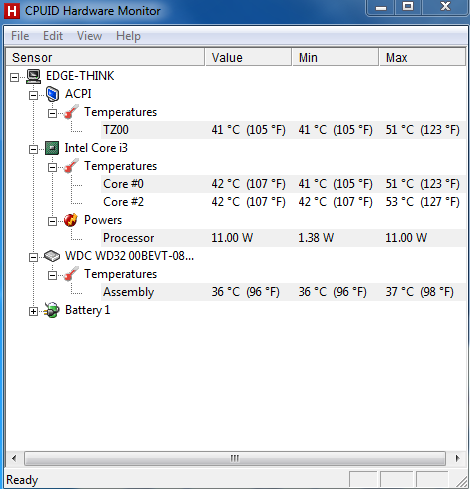Collapse the EDGE-THINK root node
This screenshot has height=489, width=470.
point(14,78)
